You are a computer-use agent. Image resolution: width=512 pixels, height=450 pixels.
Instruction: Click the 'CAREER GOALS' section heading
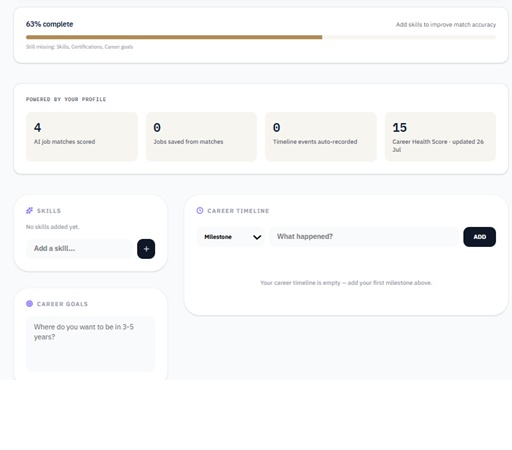tap(62, 304)
